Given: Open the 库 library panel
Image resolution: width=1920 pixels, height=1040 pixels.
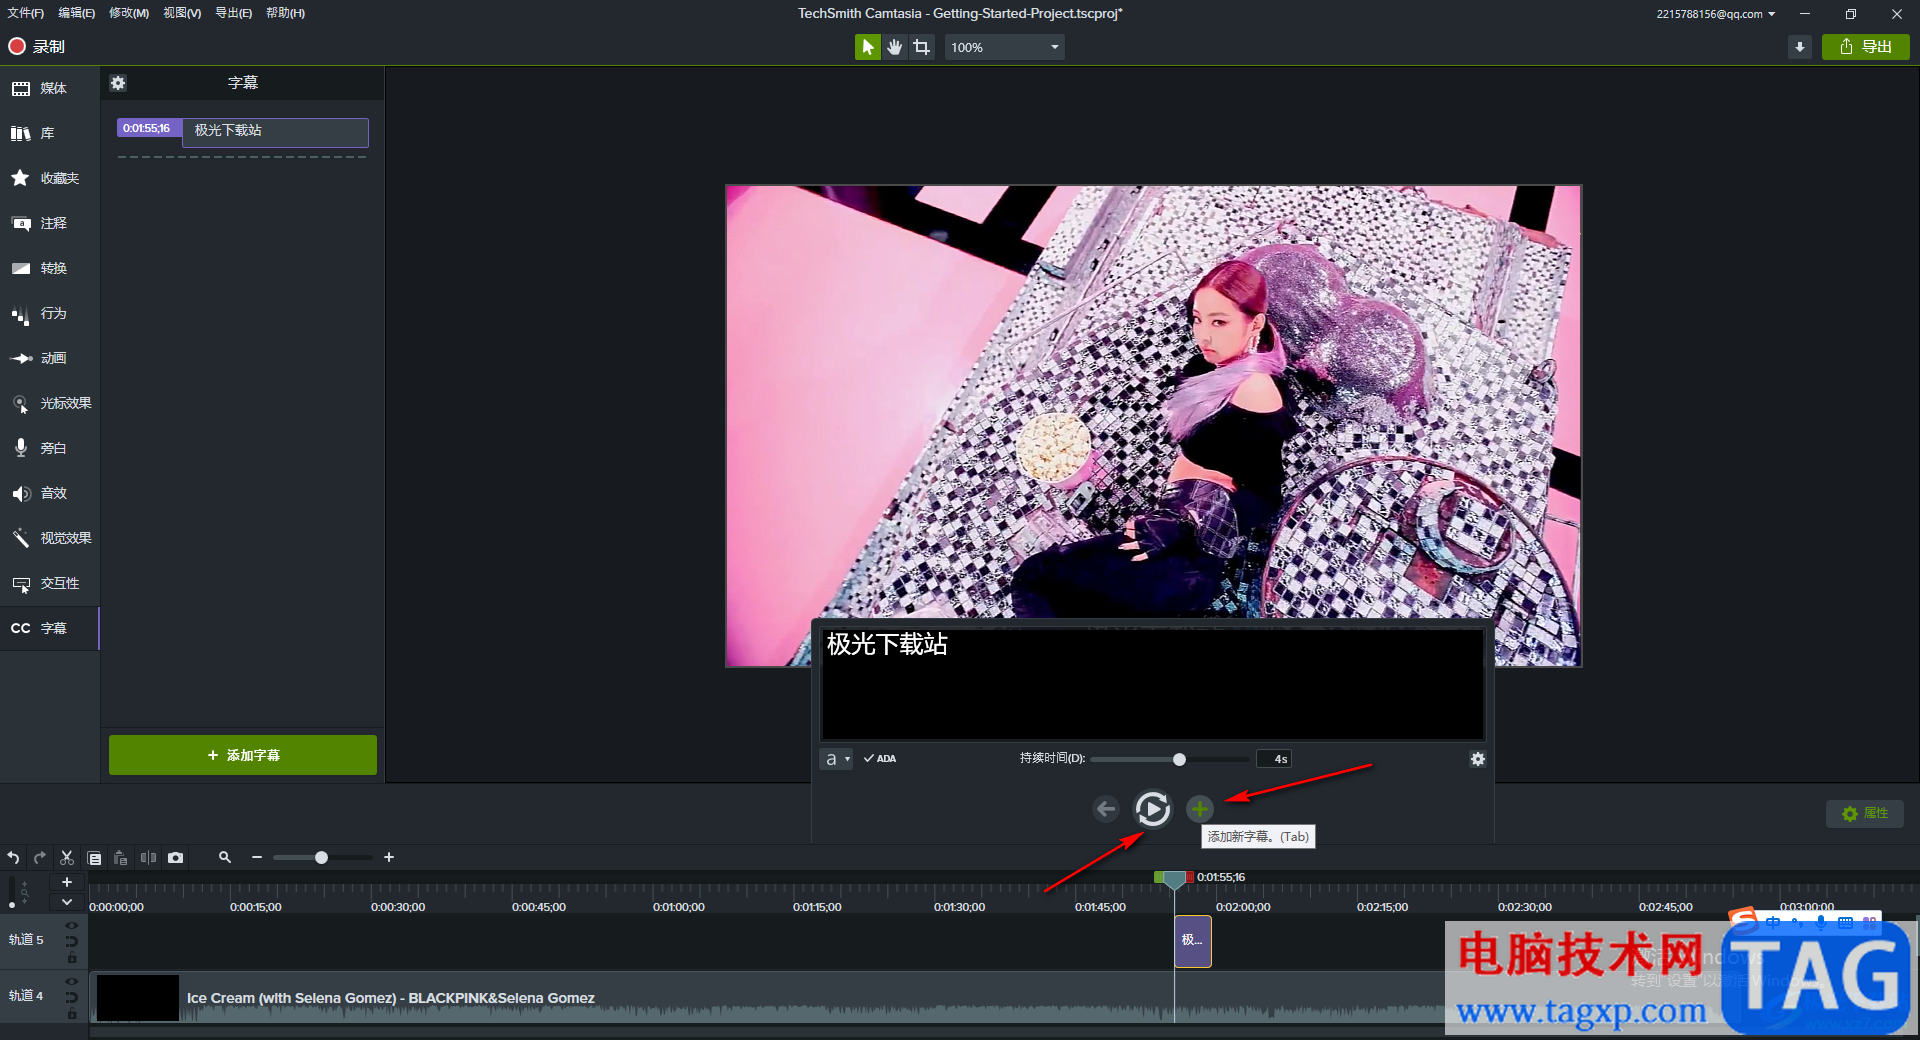Looking at the screenshot, I should (50, 133).
